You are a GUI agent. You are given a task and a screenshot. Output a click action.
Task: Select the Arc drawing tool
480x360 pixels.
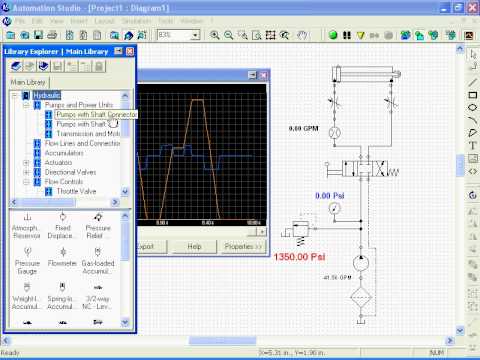coord(473,120)
